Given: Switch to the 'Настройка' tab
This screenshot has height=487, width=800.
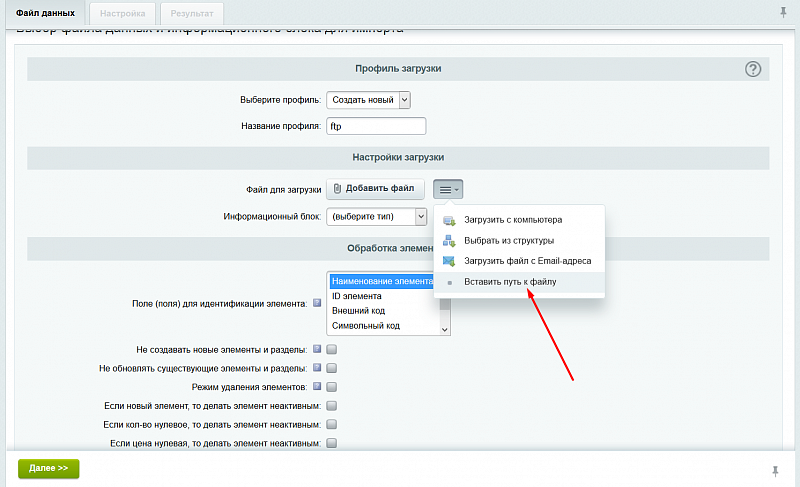Looking at the screenshot, I should coord(122,13).
